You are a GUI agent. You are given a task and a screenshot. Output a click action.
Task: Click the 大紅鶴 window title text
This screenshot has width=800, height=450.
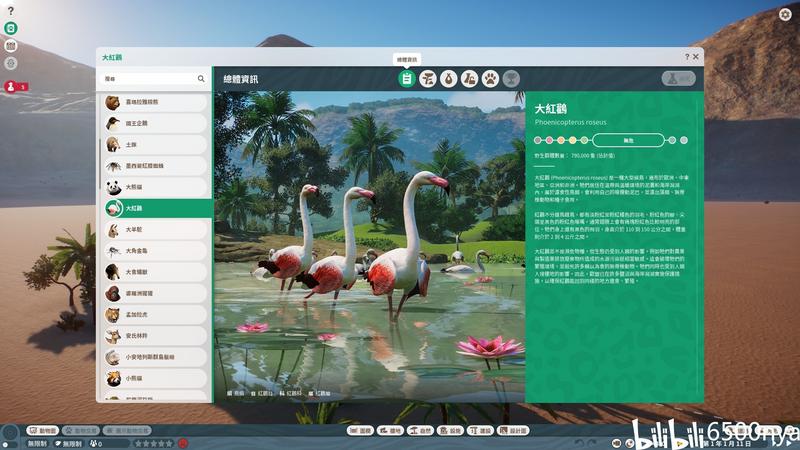point(112,57)
